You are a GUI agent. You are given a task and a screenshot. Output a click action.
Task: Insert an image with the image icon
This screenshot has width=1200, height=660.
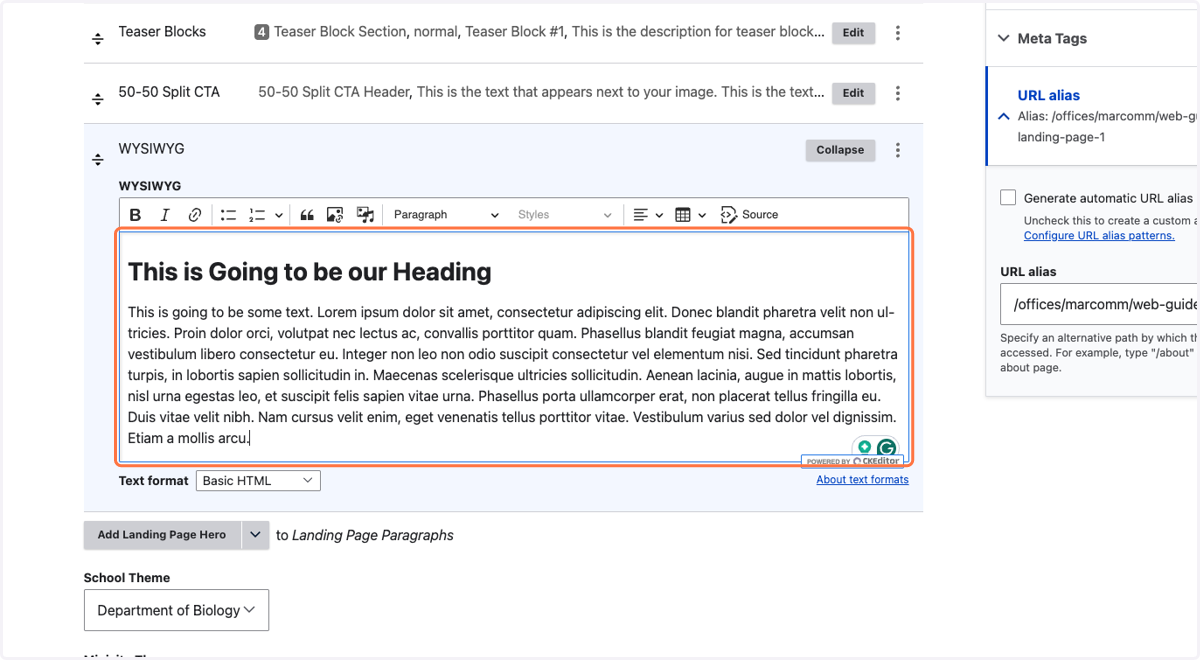coord(335,215)
